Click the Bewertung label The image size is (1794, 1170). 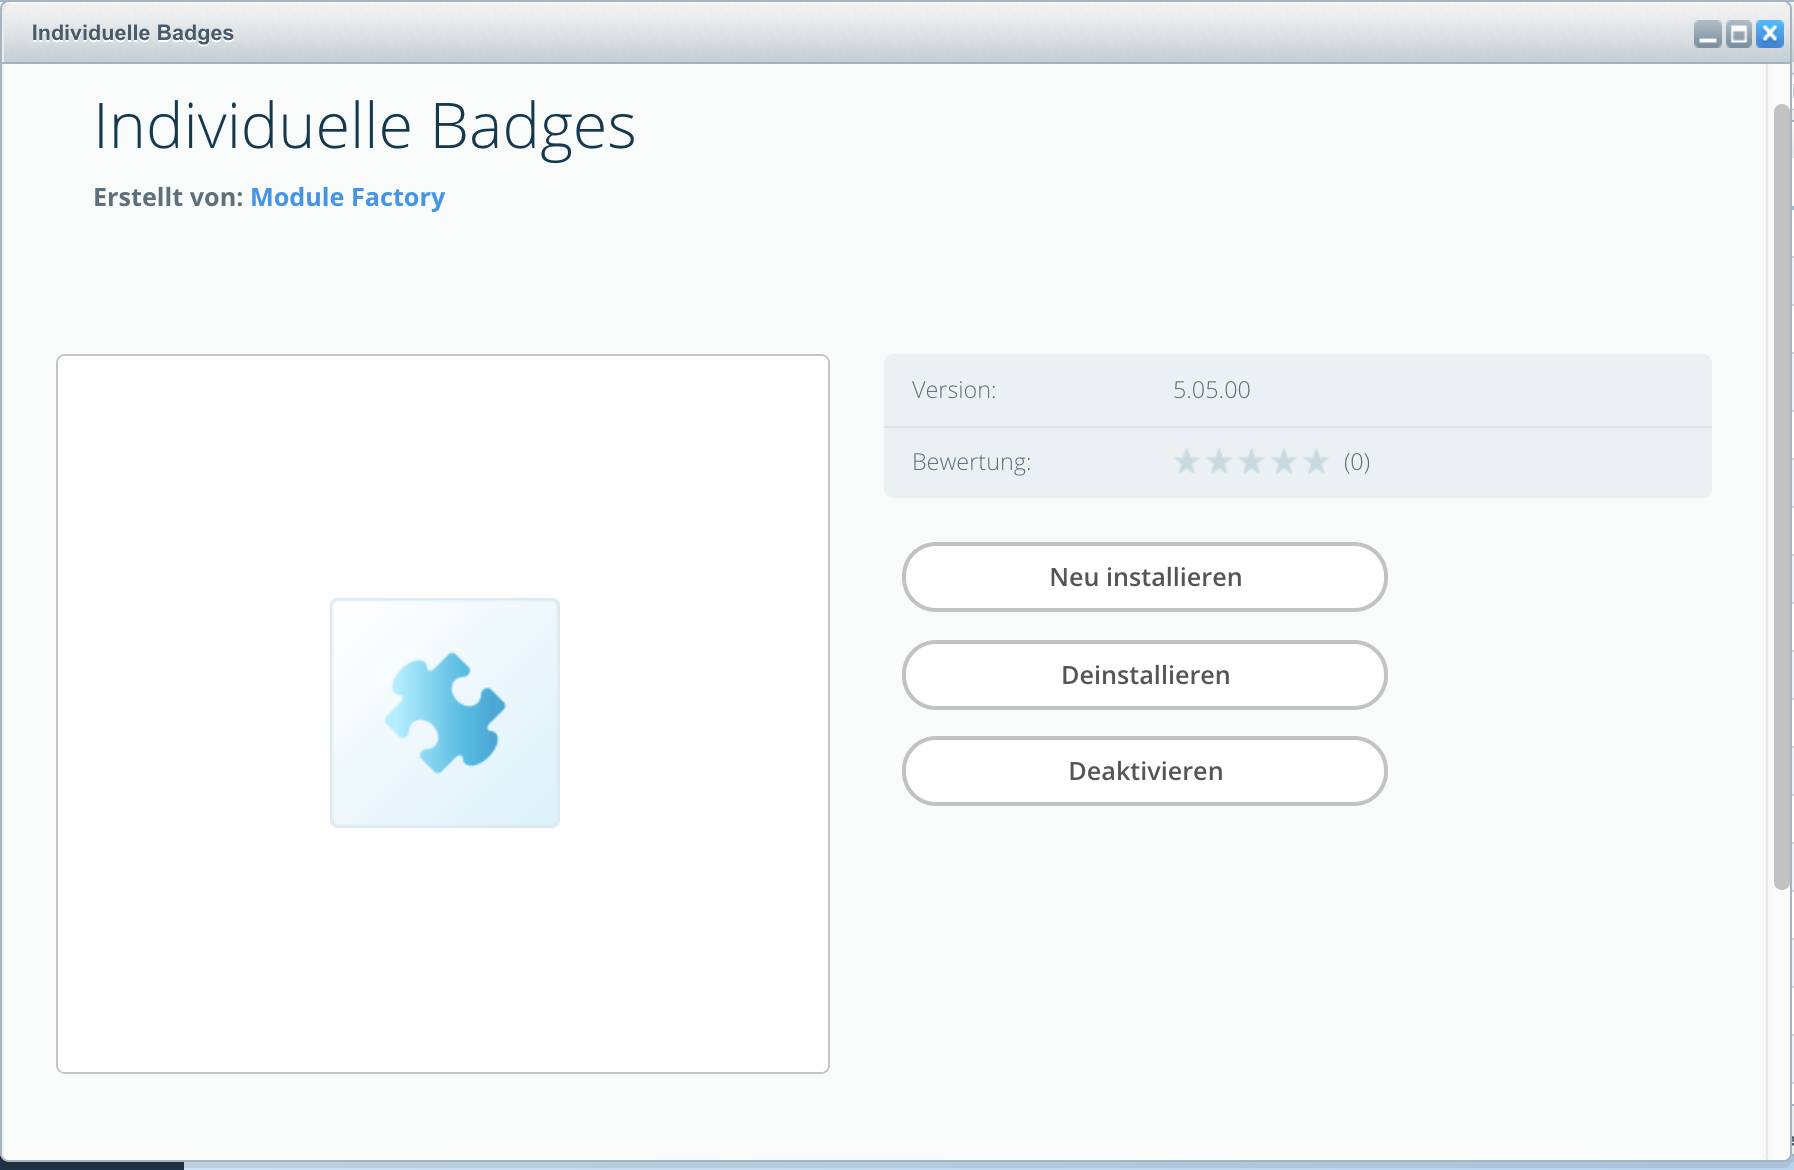tap(971, 462)
